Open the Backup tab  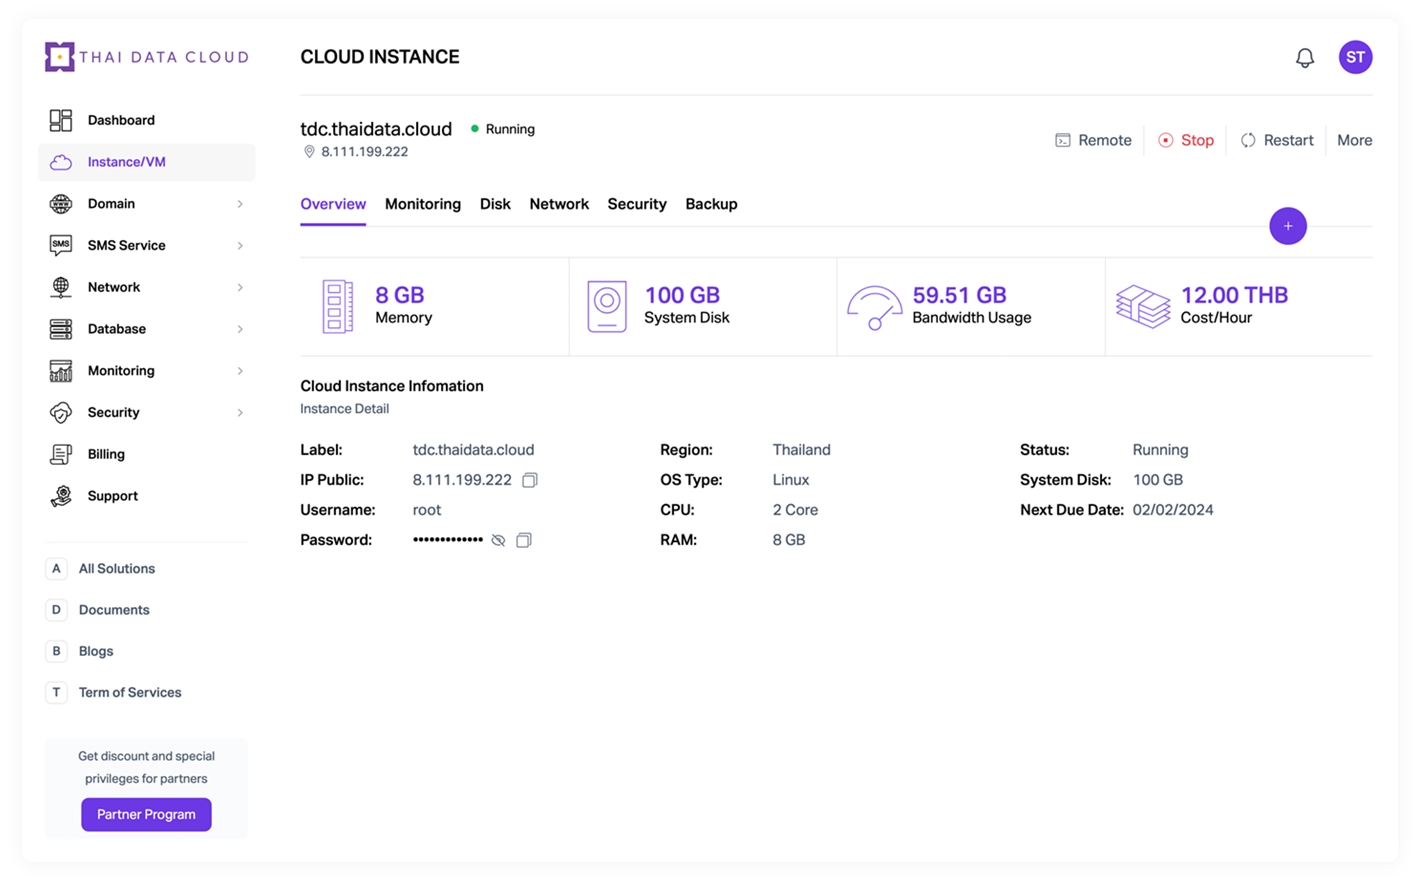click(711, 204)
